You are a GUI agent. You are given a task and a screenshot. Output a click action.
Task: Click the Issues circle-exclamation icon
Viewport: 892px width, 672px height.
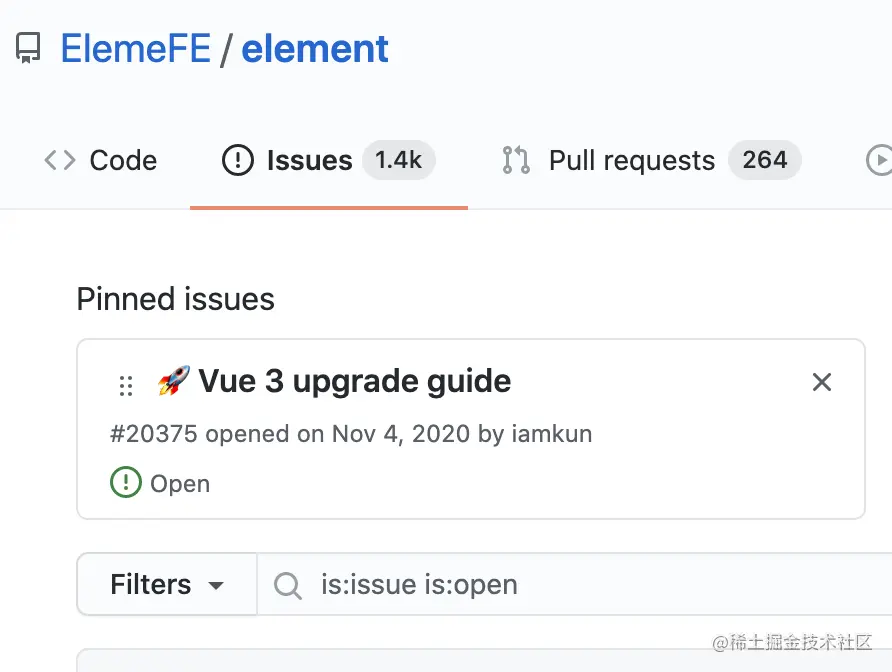click(238, 160)
